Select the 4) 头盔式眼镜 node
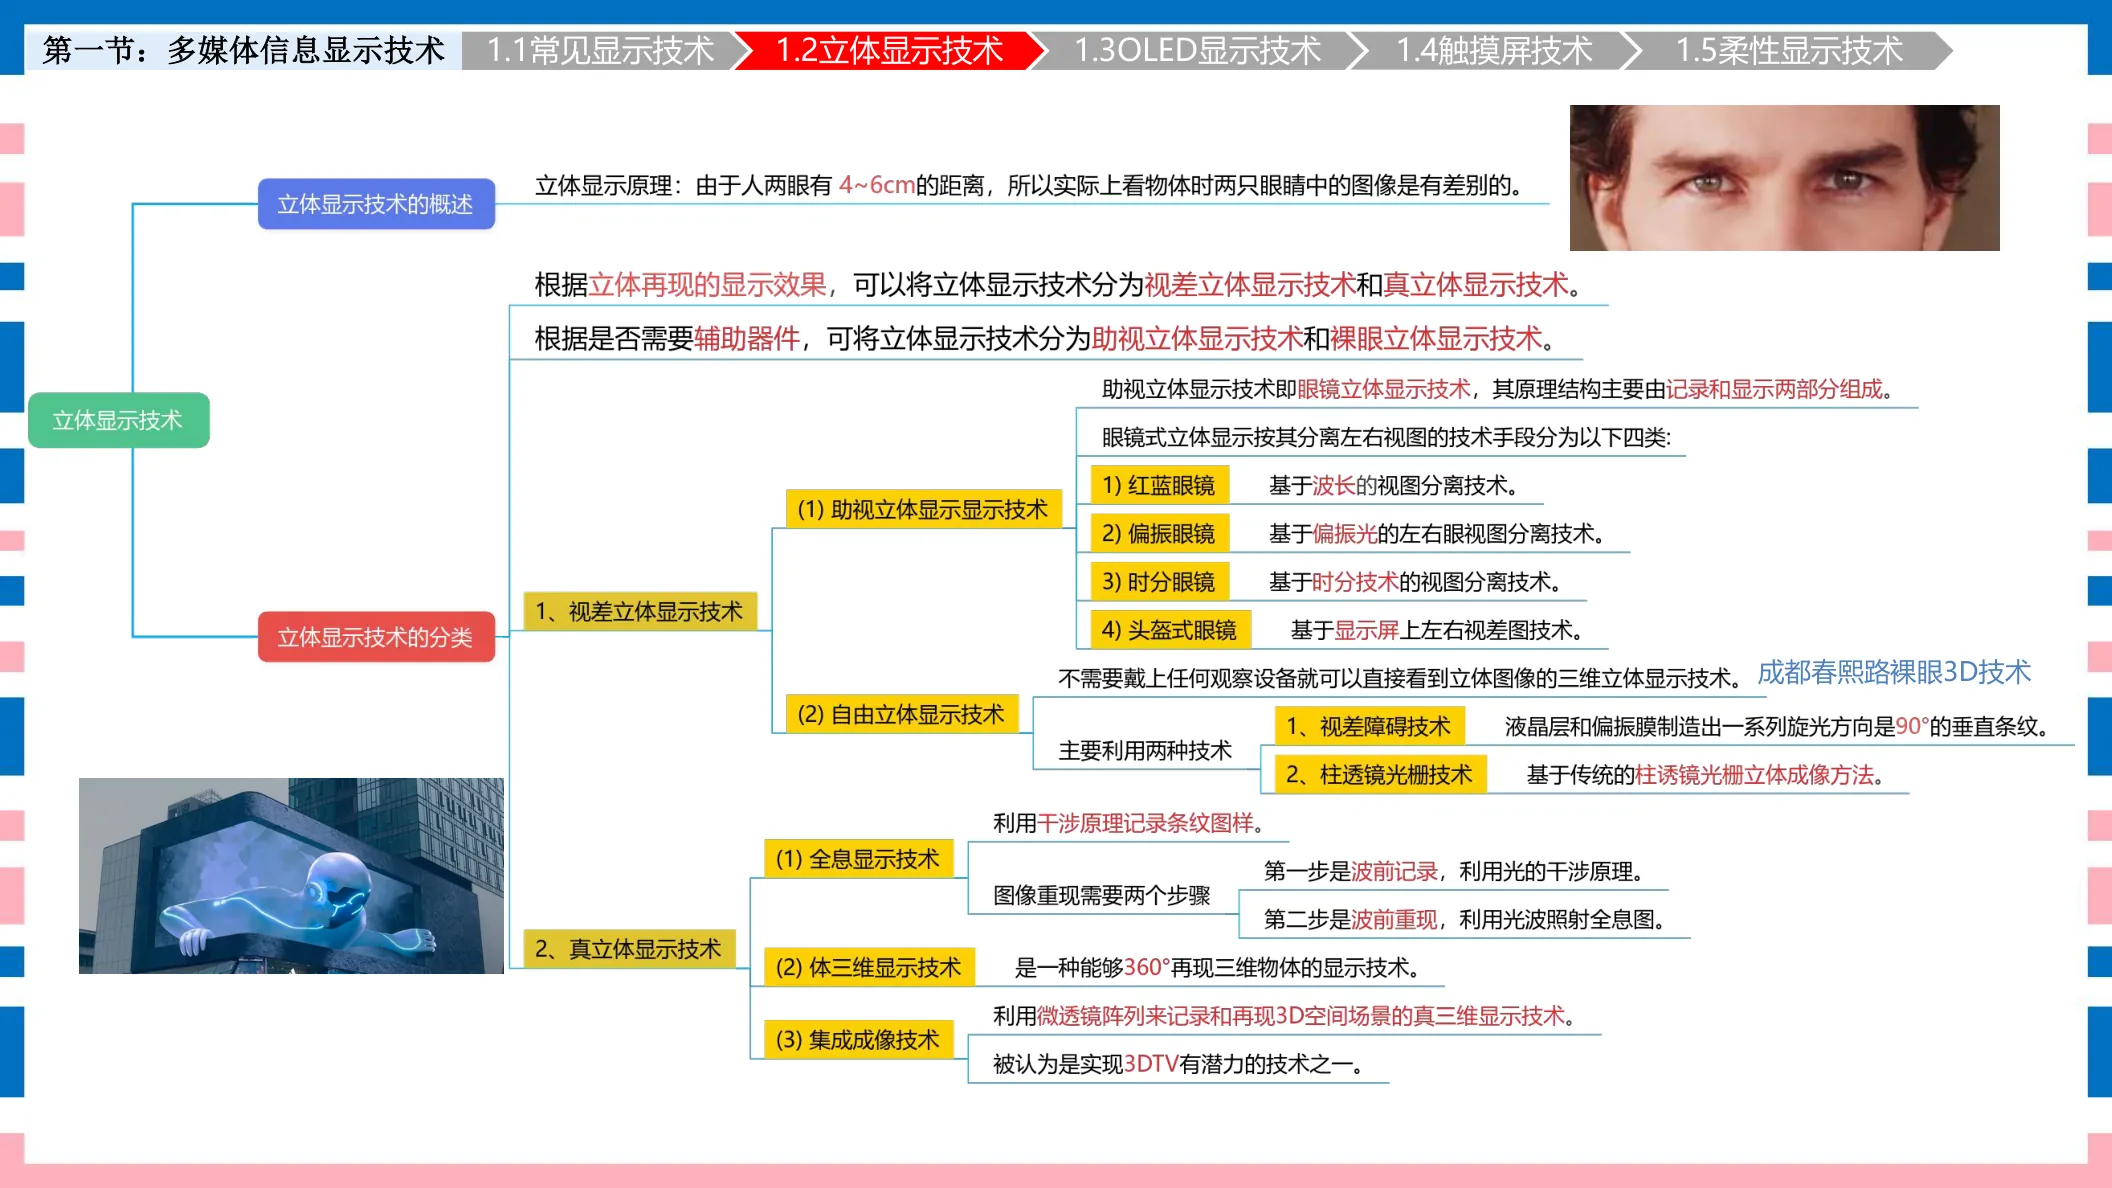The image size is (2112, 1188). tap(1170, 630)
